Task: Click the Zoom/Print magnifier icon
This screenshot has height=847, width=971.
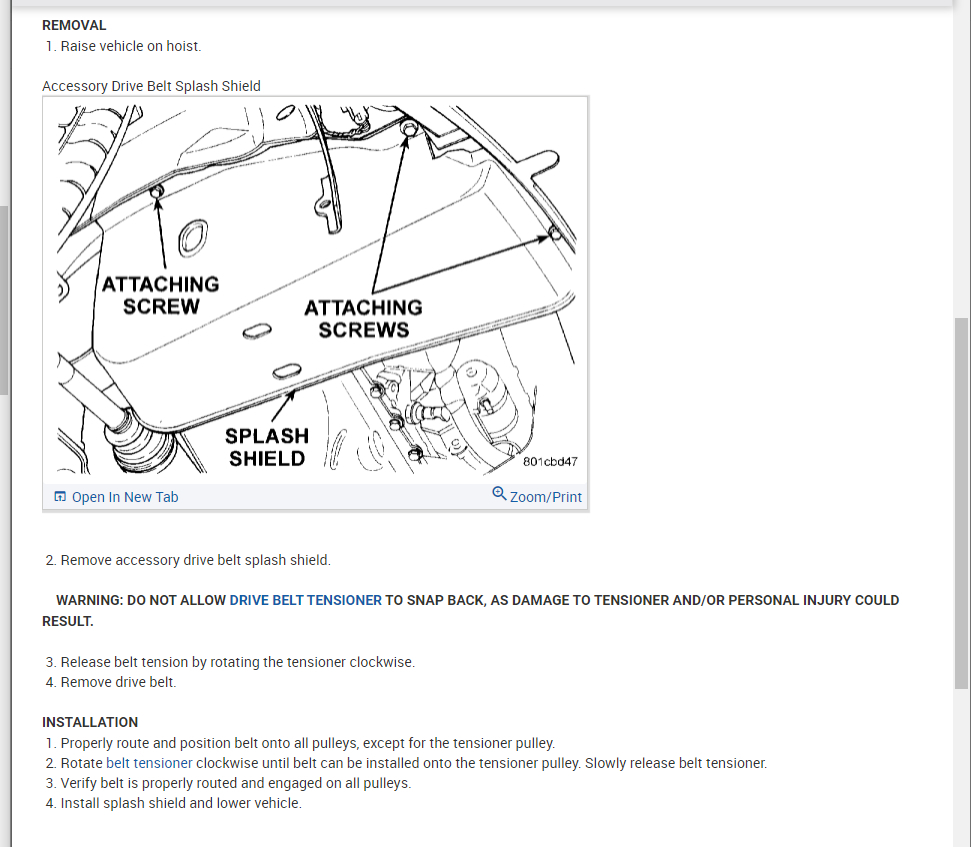Action: click(499, 493)
